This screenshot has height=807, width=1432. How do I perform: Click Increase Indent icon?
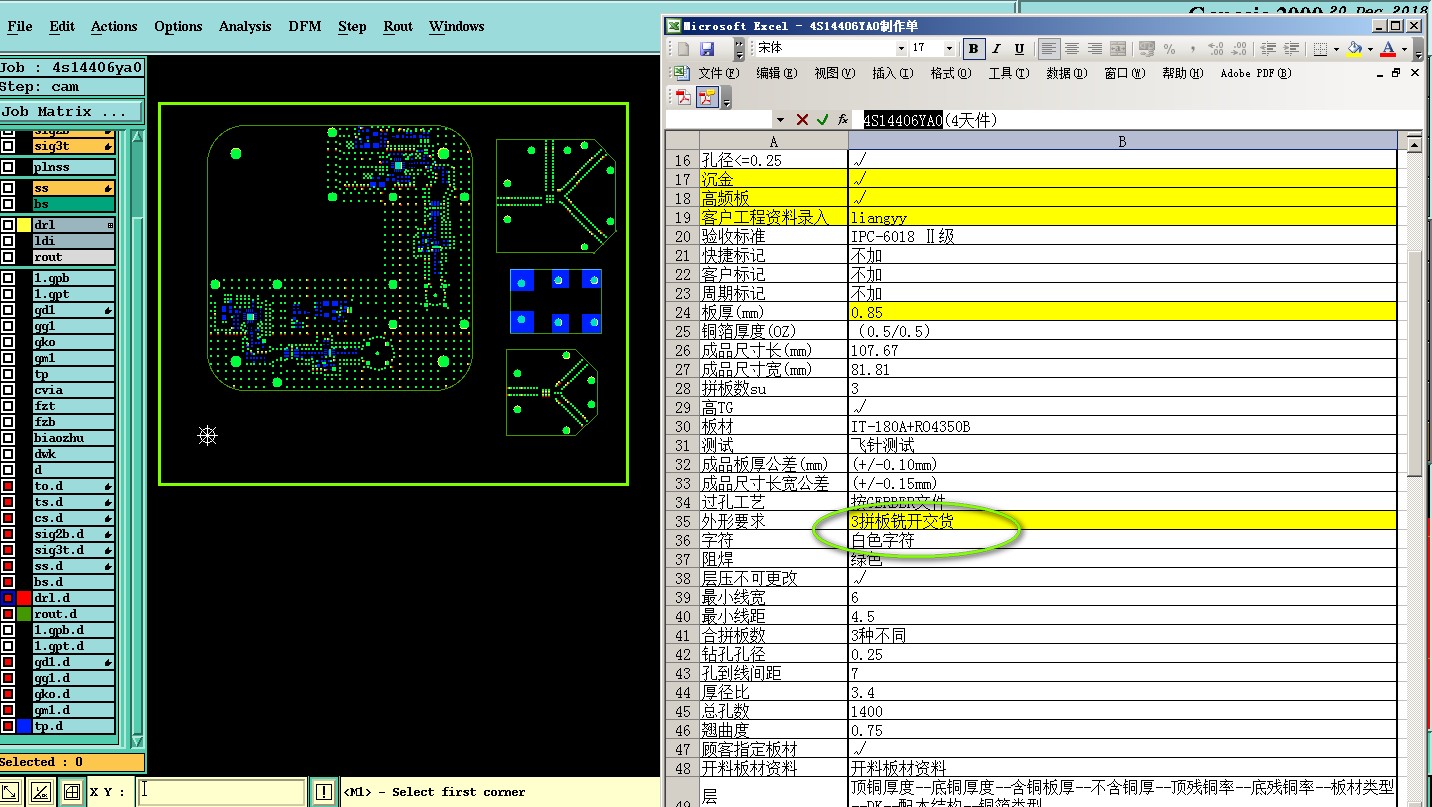tap(1291, 49)
